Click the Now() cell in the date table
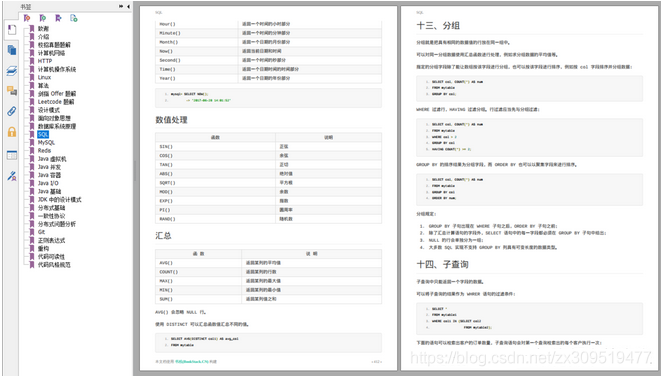The width and height of the screenshot is (661, 376). point(196,51)
